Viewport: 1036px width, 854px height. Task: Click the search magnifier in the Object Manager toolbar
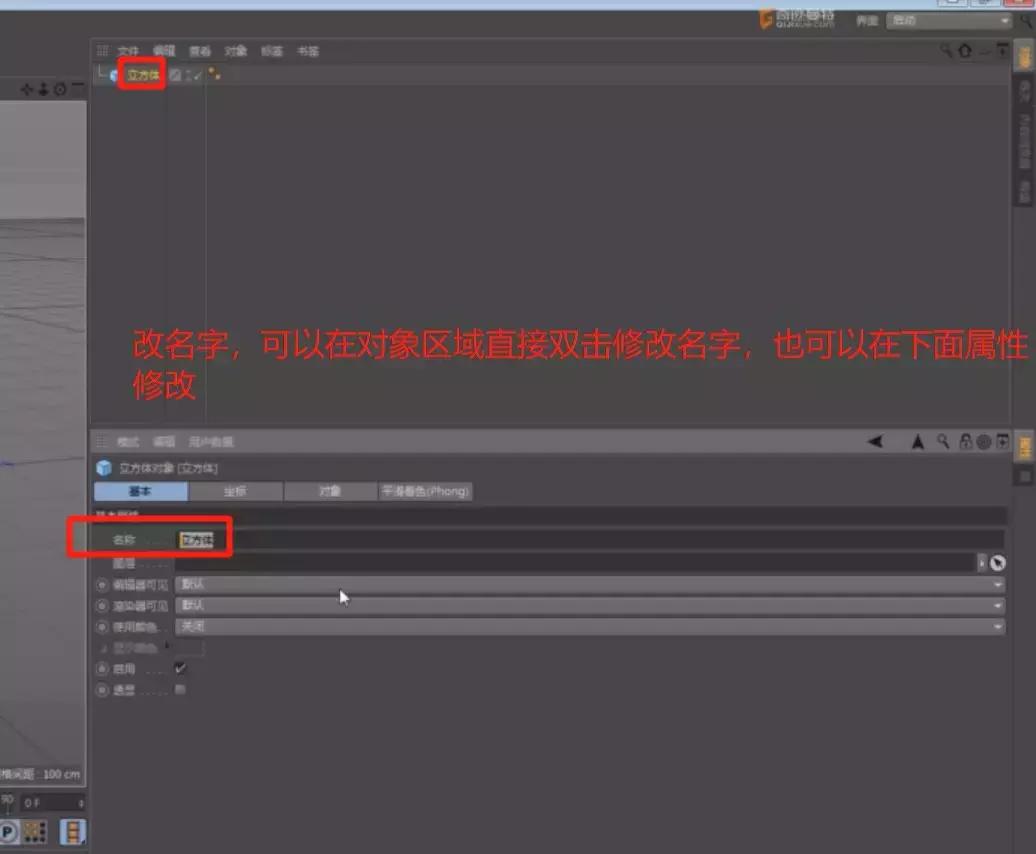946,50
